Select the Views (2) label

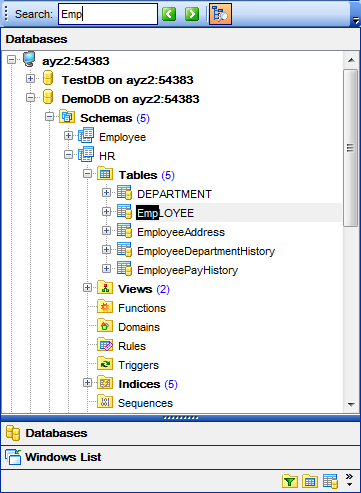144,289
